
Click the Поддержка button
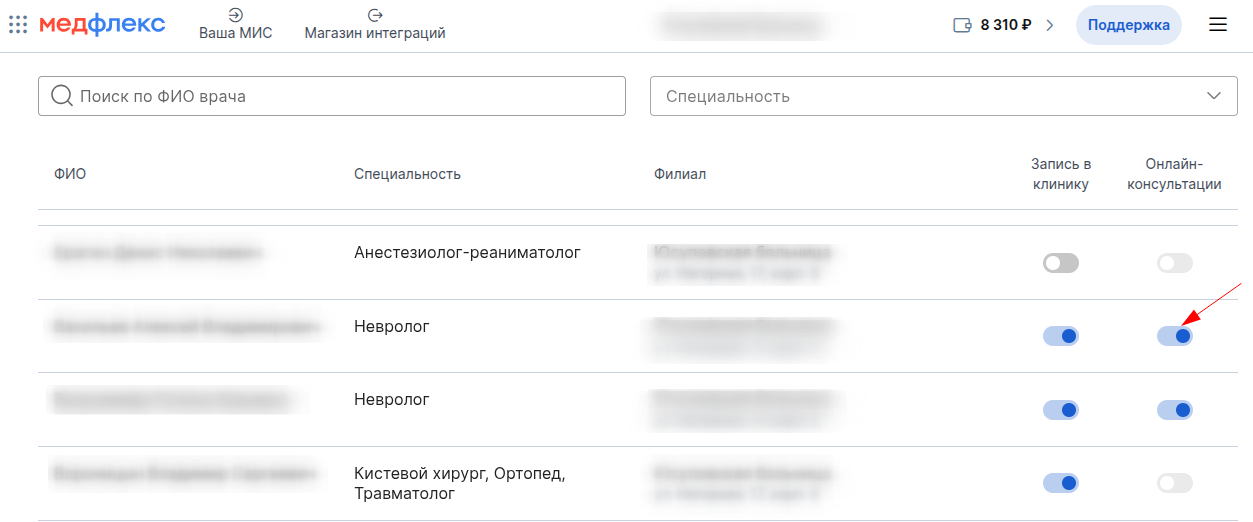pos(1128,25)
